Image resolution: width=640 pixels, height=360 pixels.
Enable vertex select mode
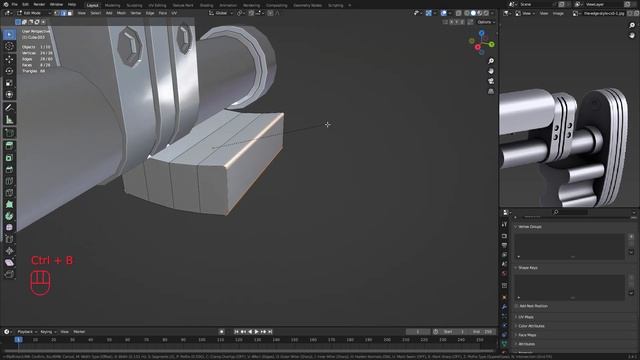point(57,13)
